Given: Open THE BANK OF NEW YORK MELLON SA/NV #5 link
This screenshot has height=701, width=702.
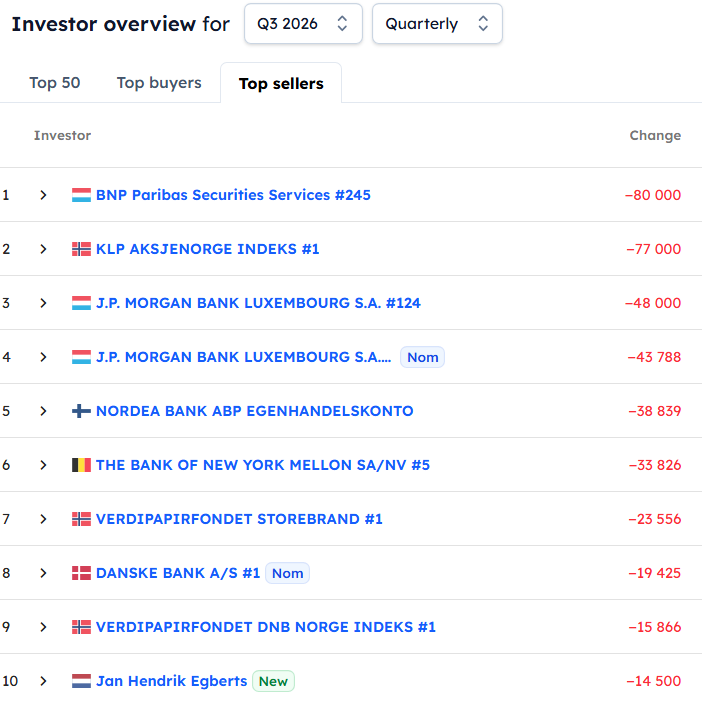Looking at the screenshot, I should click(x=263, y=465).
